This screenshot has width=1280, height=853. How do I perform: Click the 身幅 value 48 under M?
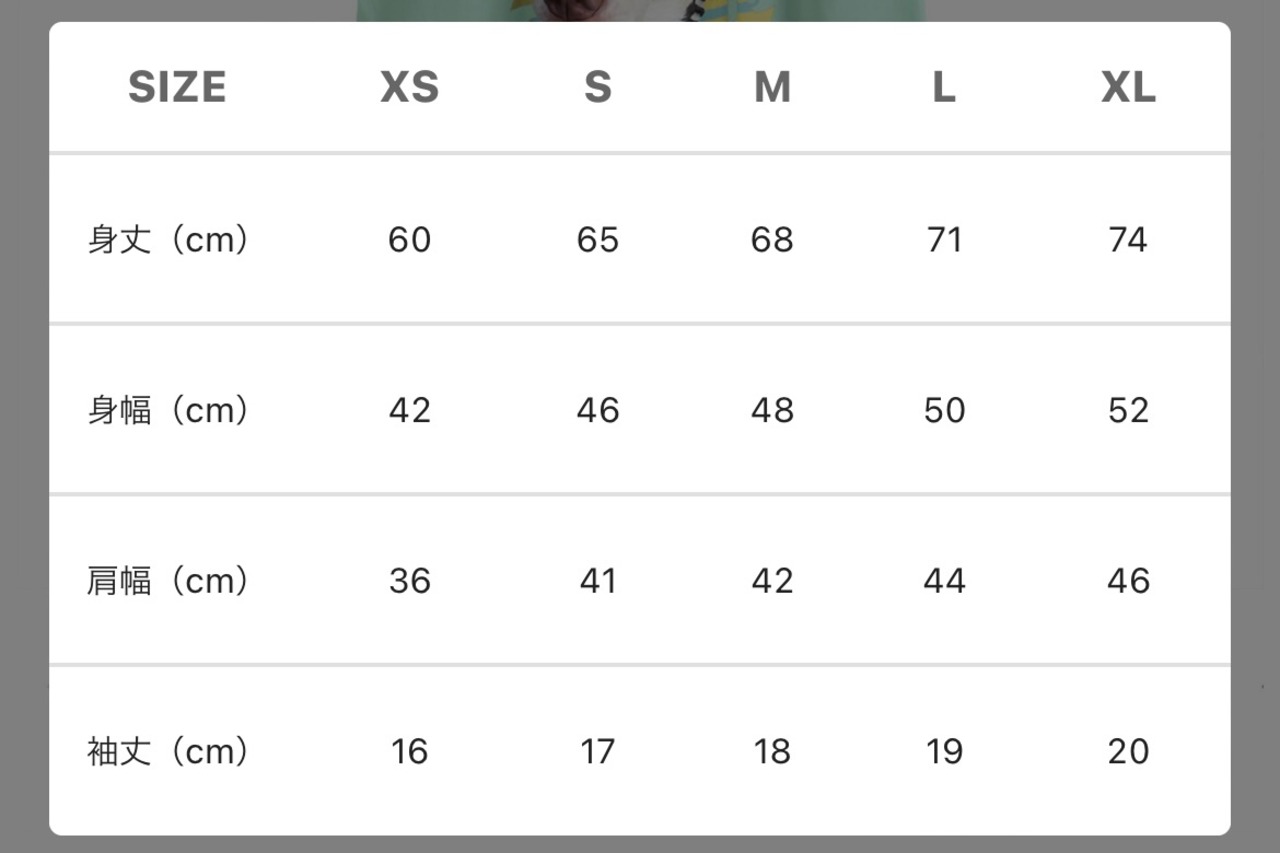tap(772, 410)
